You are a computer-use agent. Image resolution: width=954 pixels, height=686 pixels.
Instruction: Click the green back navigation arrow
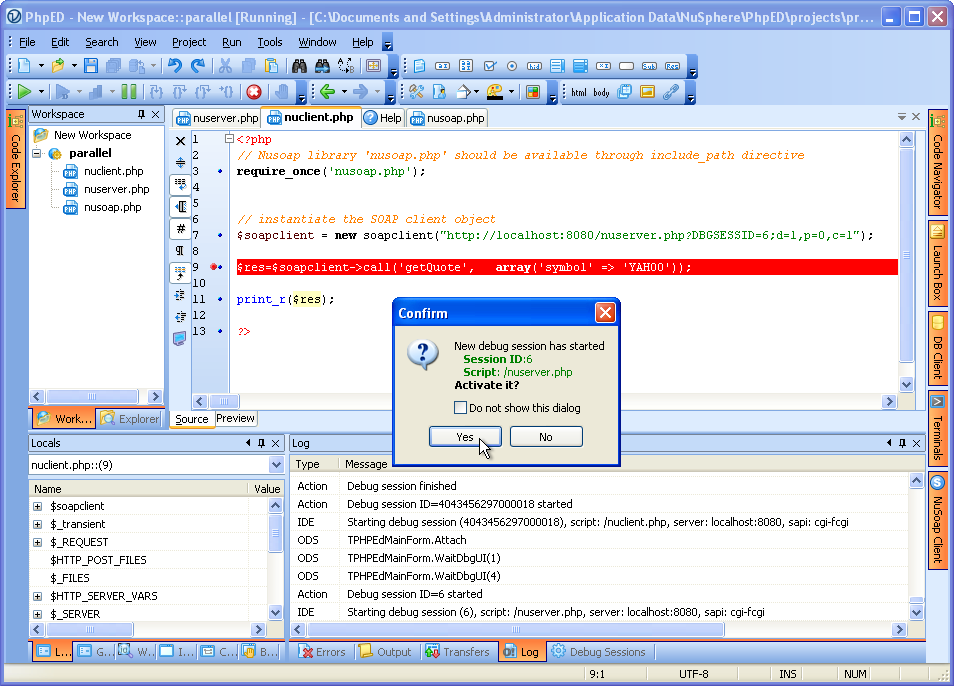[326, 92]
